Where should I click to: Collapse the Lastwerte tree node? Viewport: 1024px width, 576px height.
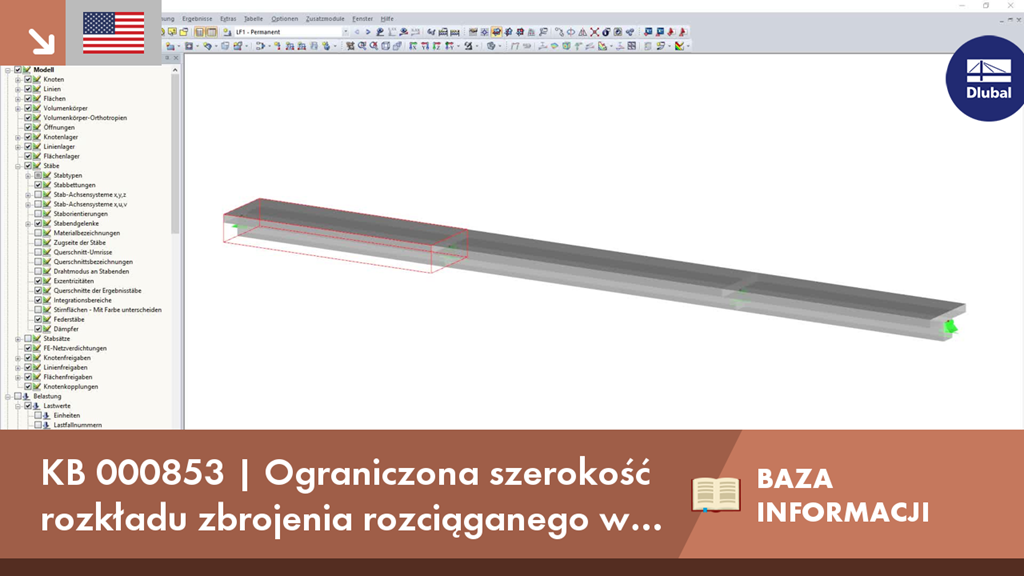coord(18,406)
